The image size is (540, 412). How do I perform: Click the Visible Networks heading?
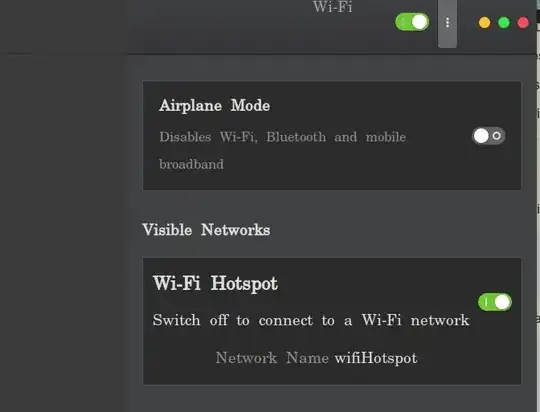click(206, 230)
